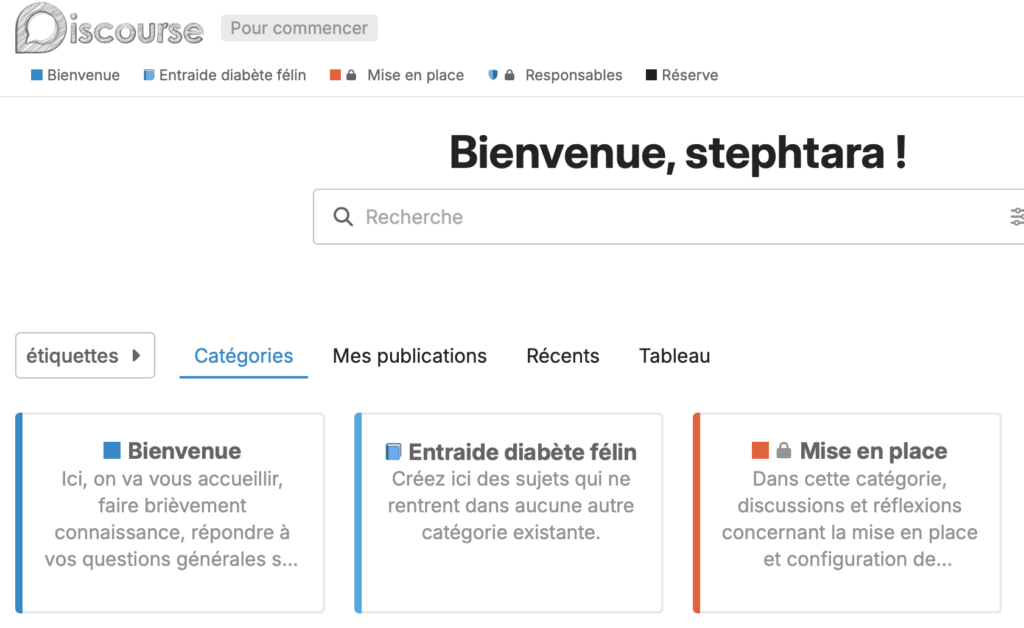This screenshot has width=1024, height=628.
Task: Click book icon on Entraide diabète félin card
Action: click(394, 452)
